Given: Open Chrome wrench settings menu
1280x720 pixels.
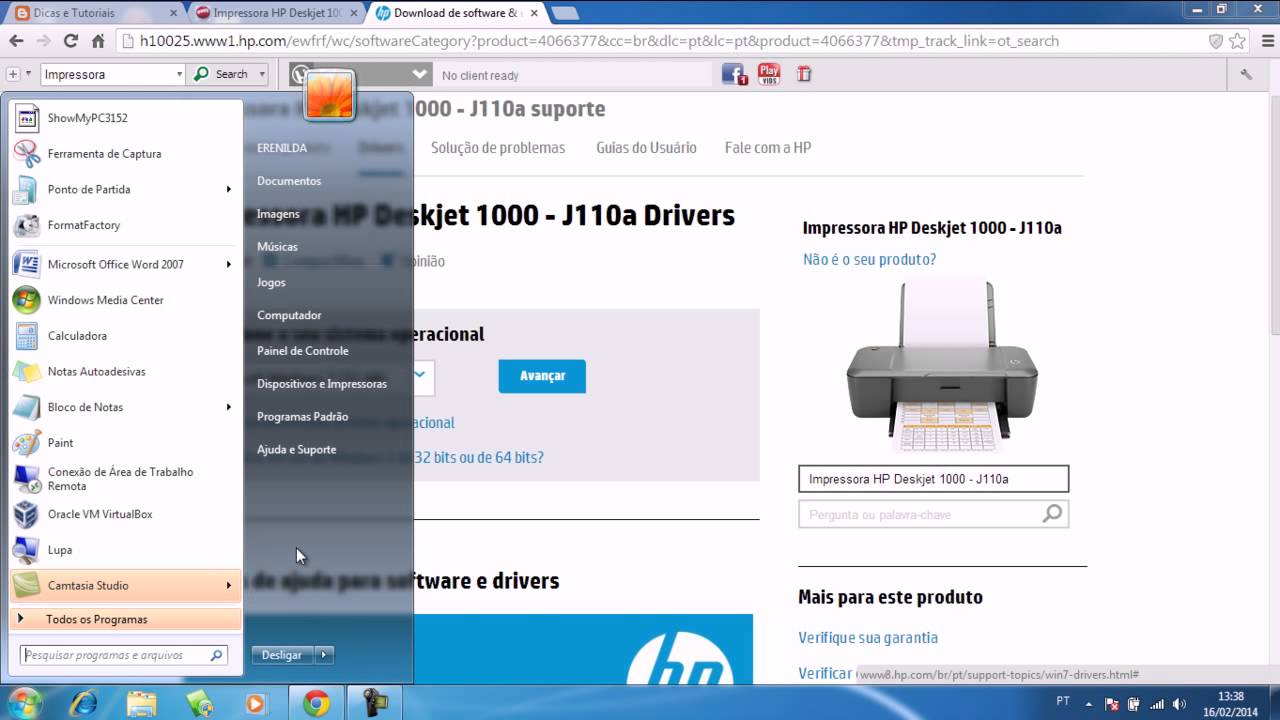Looking at the screenshot, I should (x=1246, y=74).
